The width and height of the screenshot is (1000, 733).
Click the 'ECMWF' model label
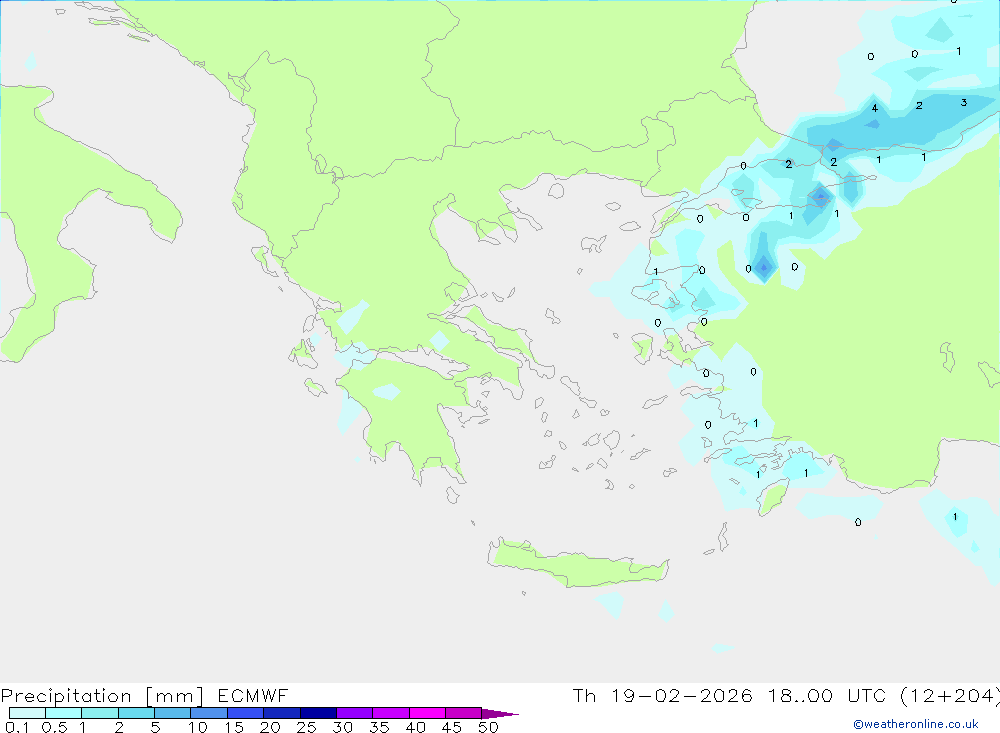(253, 695)
